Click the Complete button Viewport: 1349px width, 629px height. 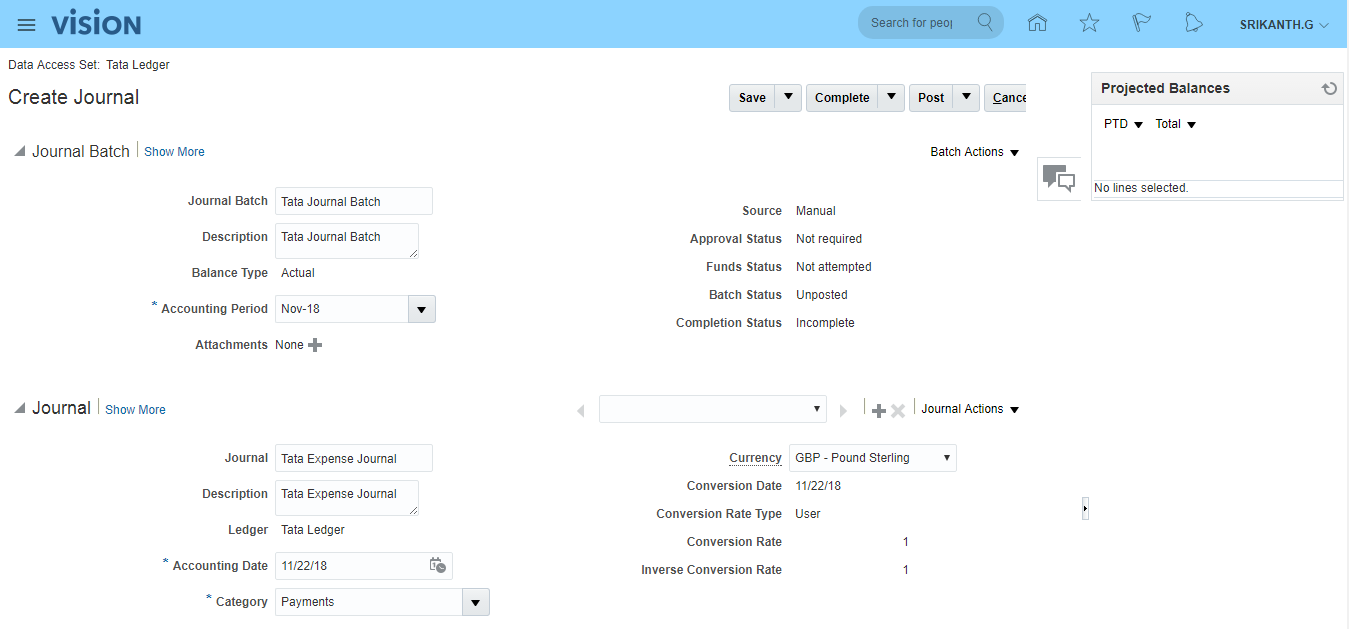point(841,98)
